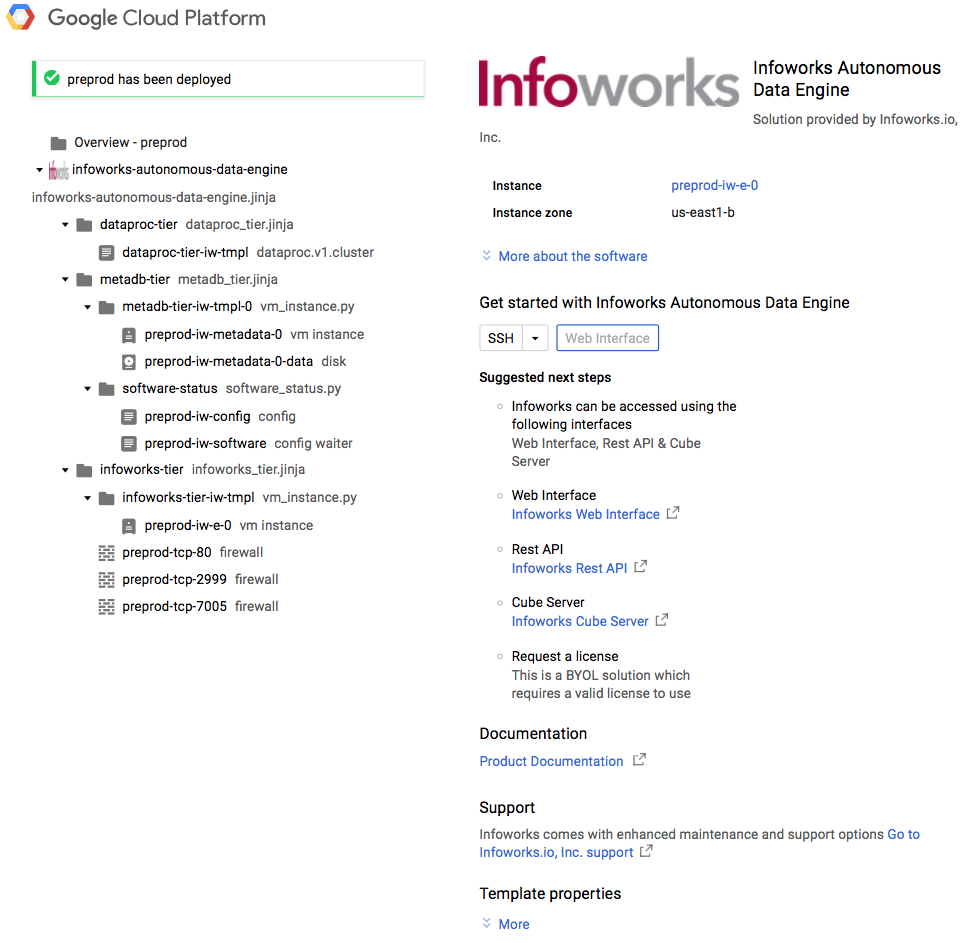Collapse the dataproc-tier tree node arrow
The width and height of the screenshot is (973, 943).
click(65, 225)
